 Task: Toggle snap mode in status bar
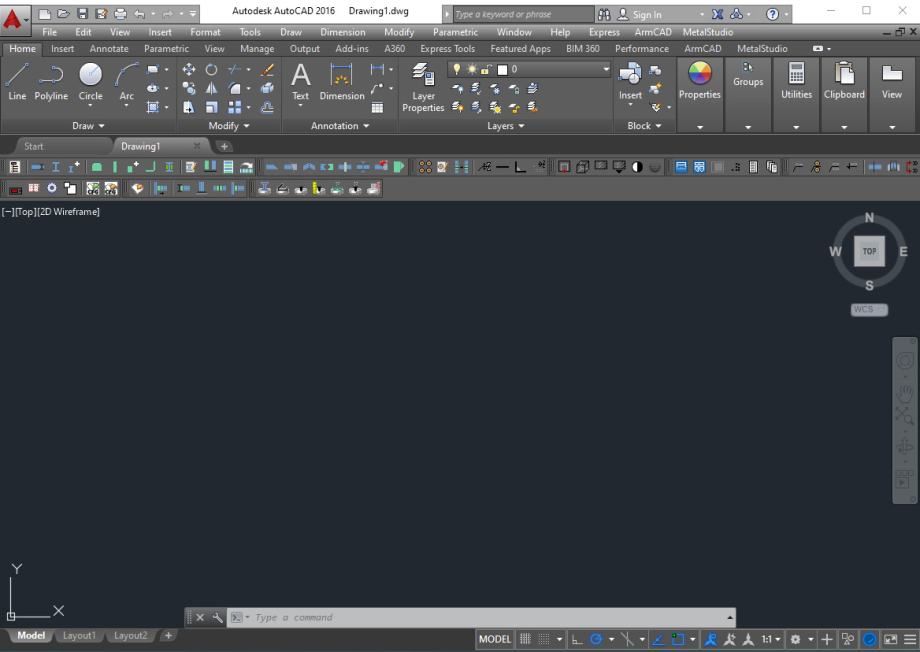tap(544, 639)
